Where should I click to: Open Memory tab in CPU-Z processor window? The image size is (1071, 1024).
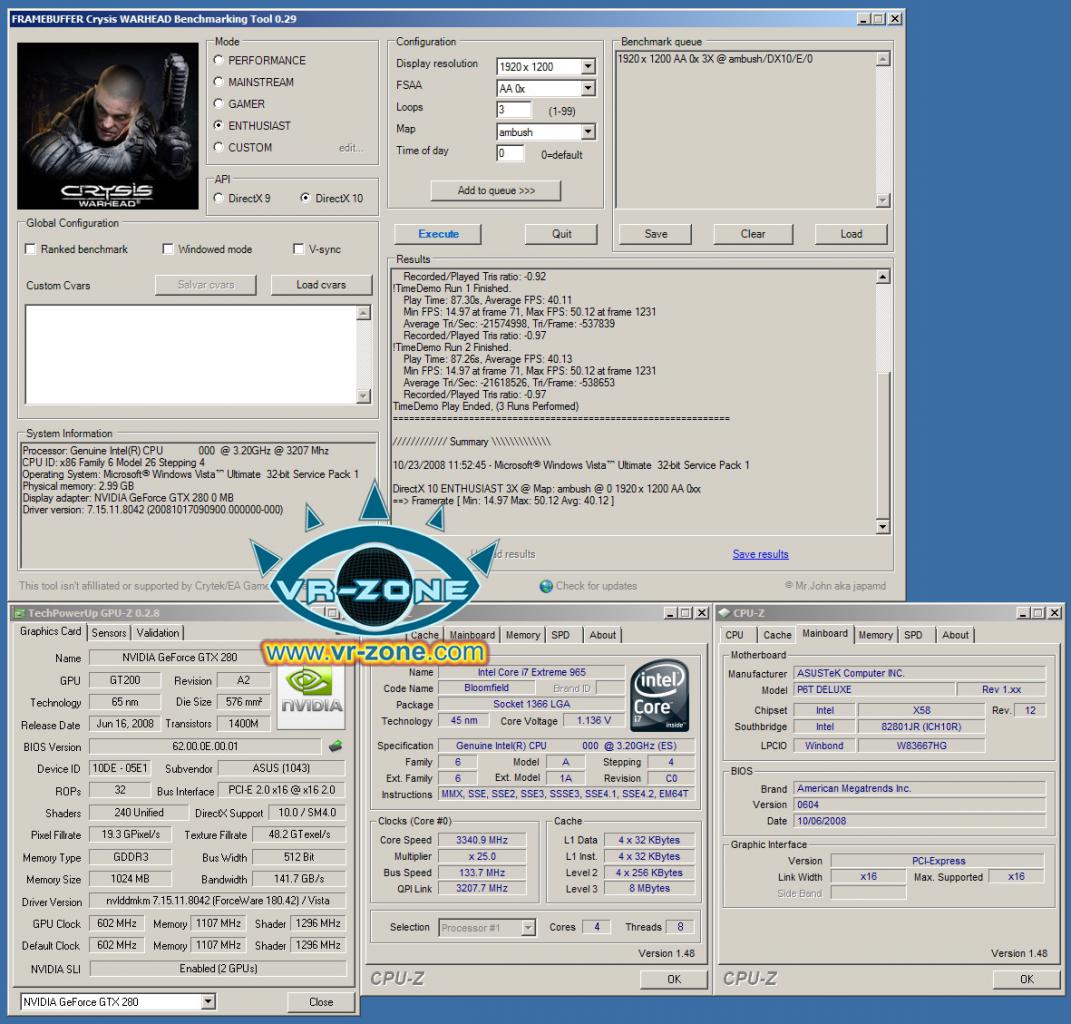point(523,635)
